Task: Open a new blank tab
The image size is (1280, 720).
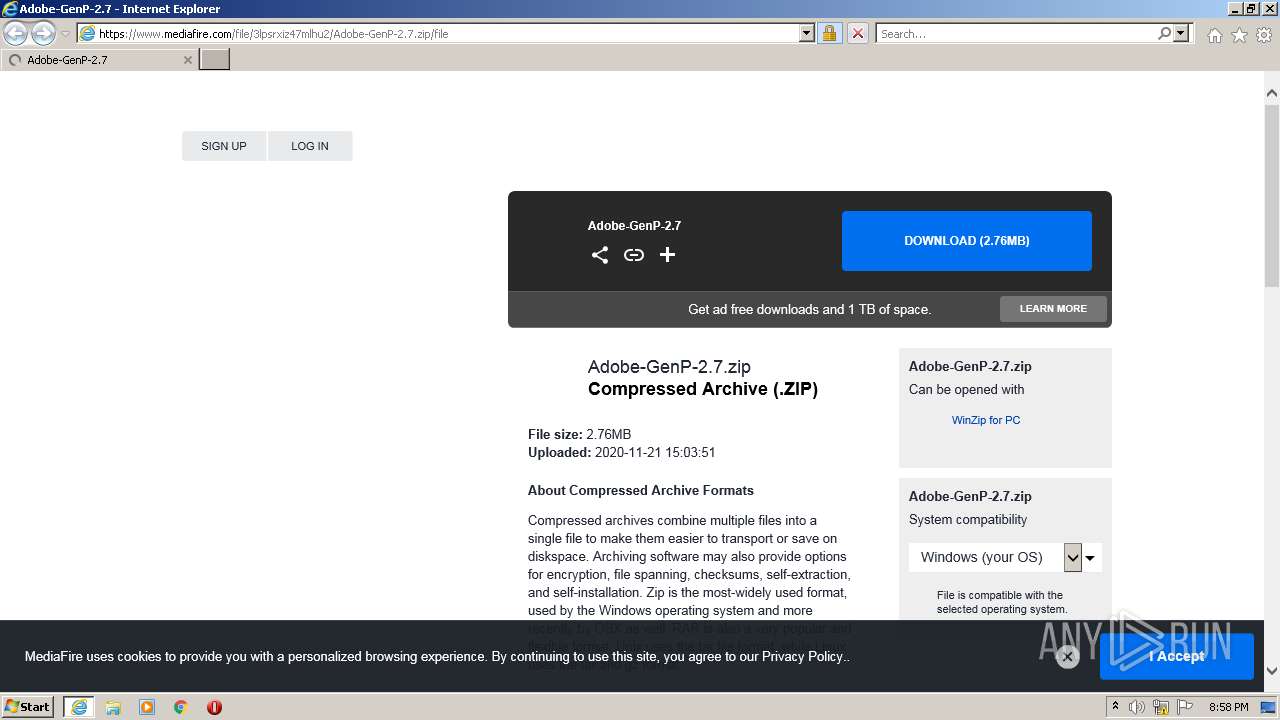Action: pos(215,59)
